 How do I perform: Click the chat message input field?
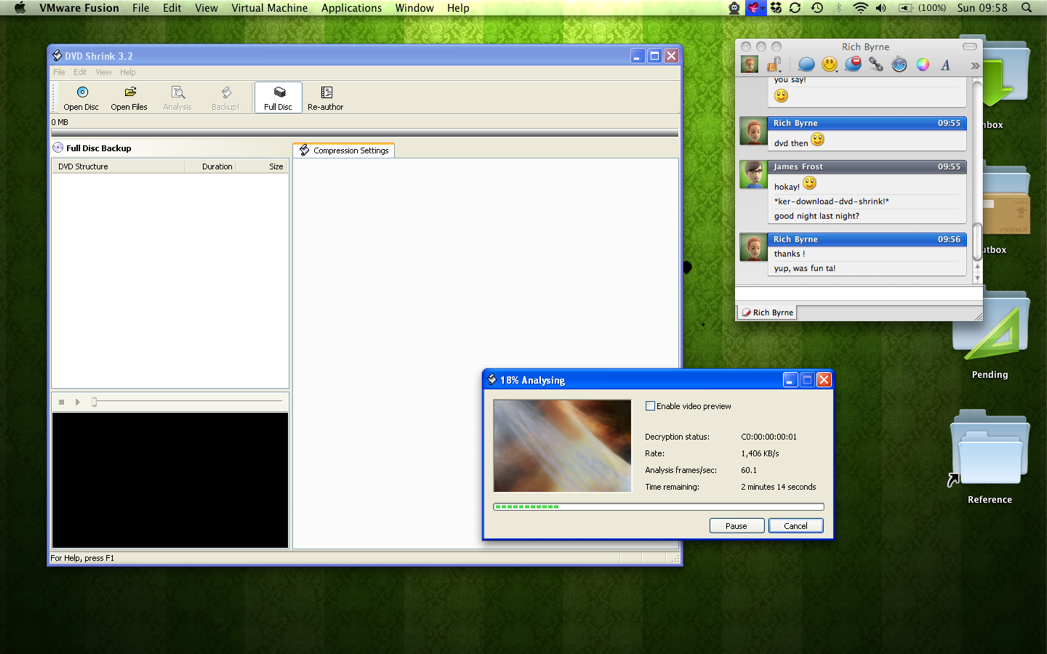pos(856,294)
